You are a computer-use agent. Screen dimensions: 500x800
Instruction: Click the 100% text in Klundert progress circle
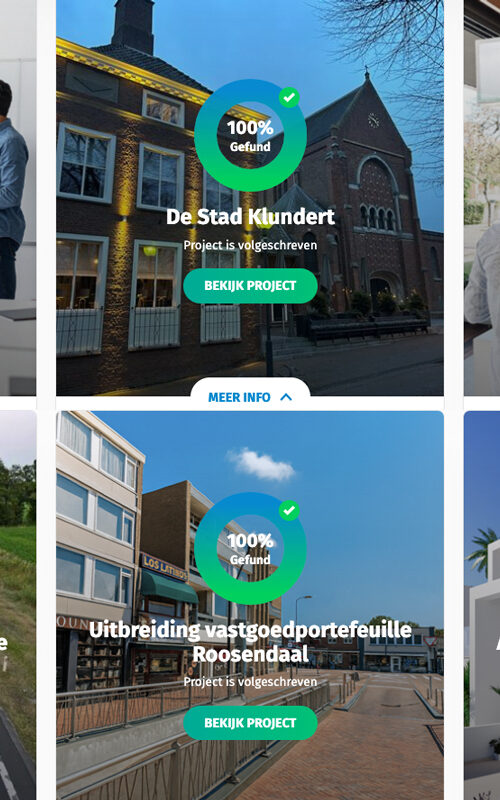click(x=250, y=128)
